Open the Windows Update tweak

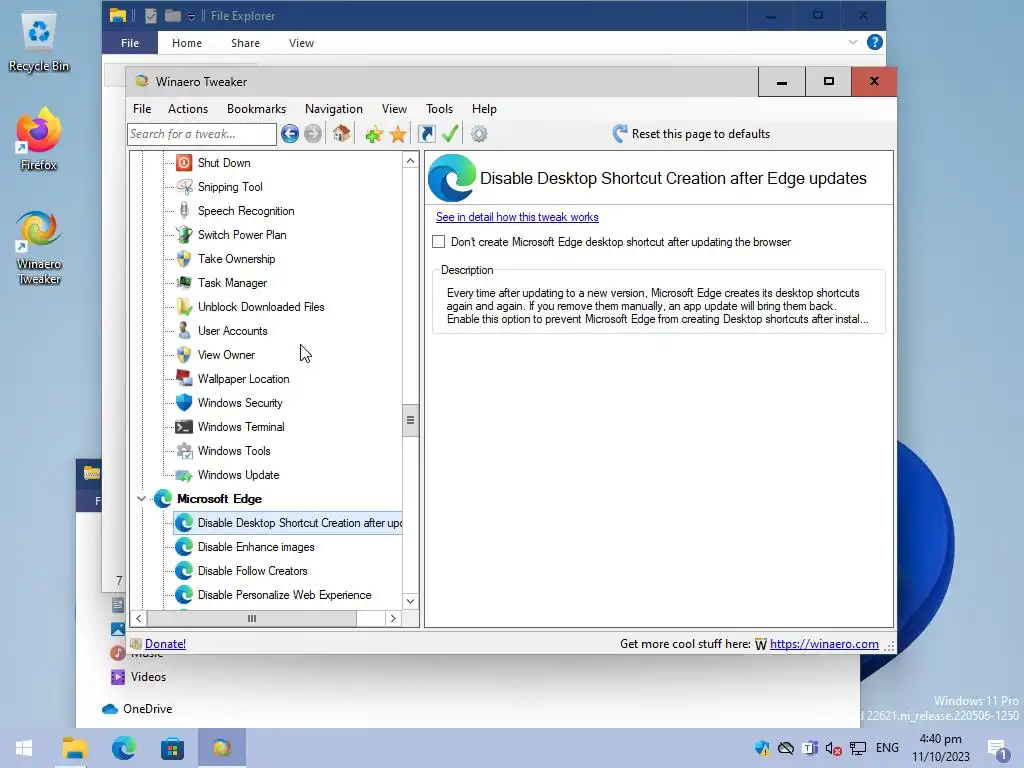pos(238,475)
